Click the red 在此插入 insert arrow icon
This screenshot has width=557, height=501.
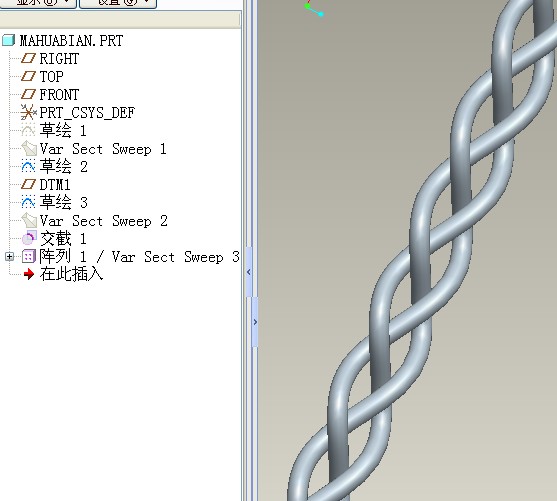(28, 274)
